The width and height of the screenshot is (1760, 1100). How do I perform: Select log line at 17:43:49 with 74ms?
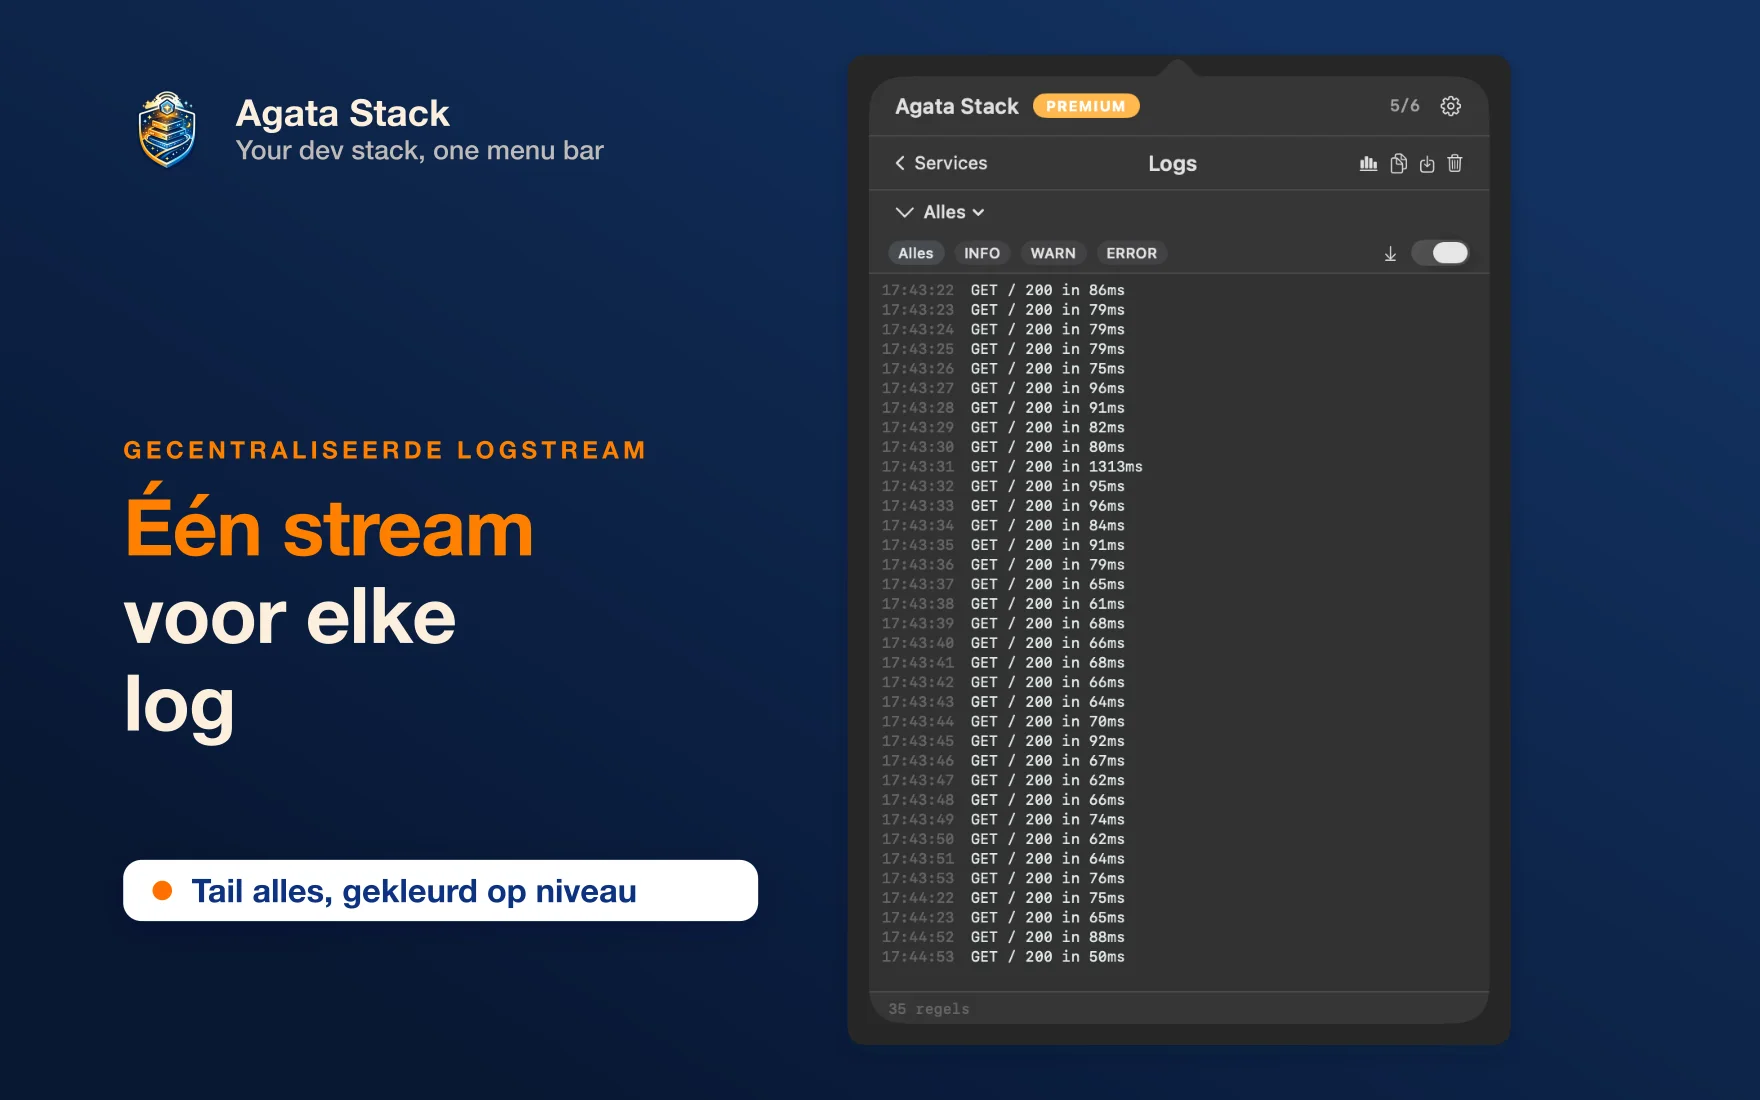[x=1003, y=819]
